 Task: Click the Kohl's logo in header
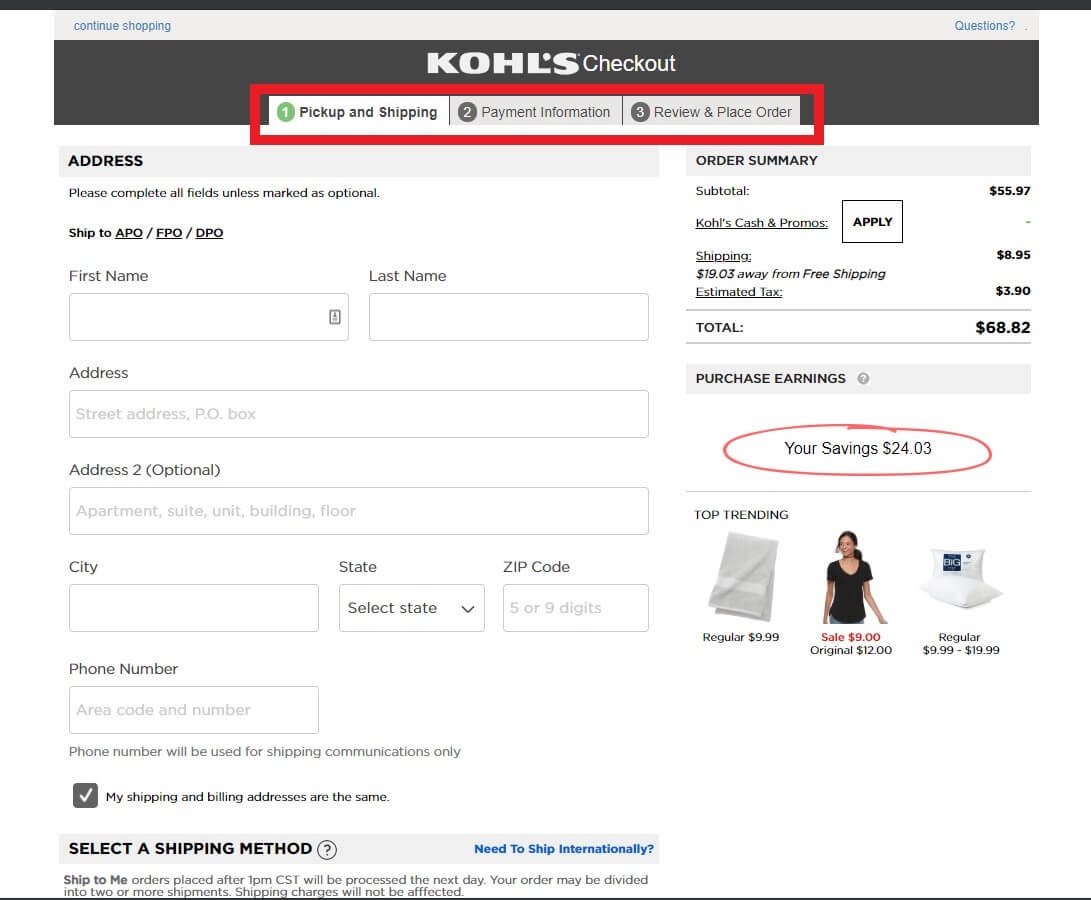[x=503, y=63]
